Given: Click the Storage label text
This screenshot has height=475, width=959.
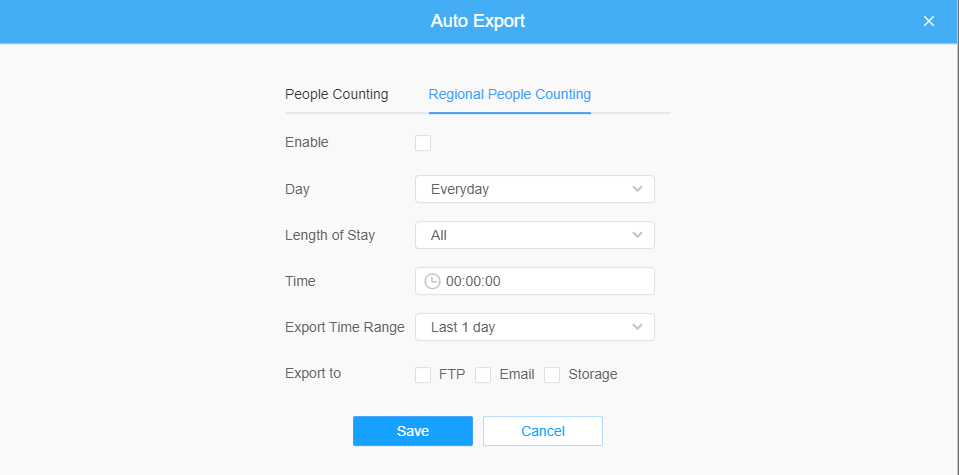Looking at the screenshot, I should pyautogui.click(x=593, y=374).
